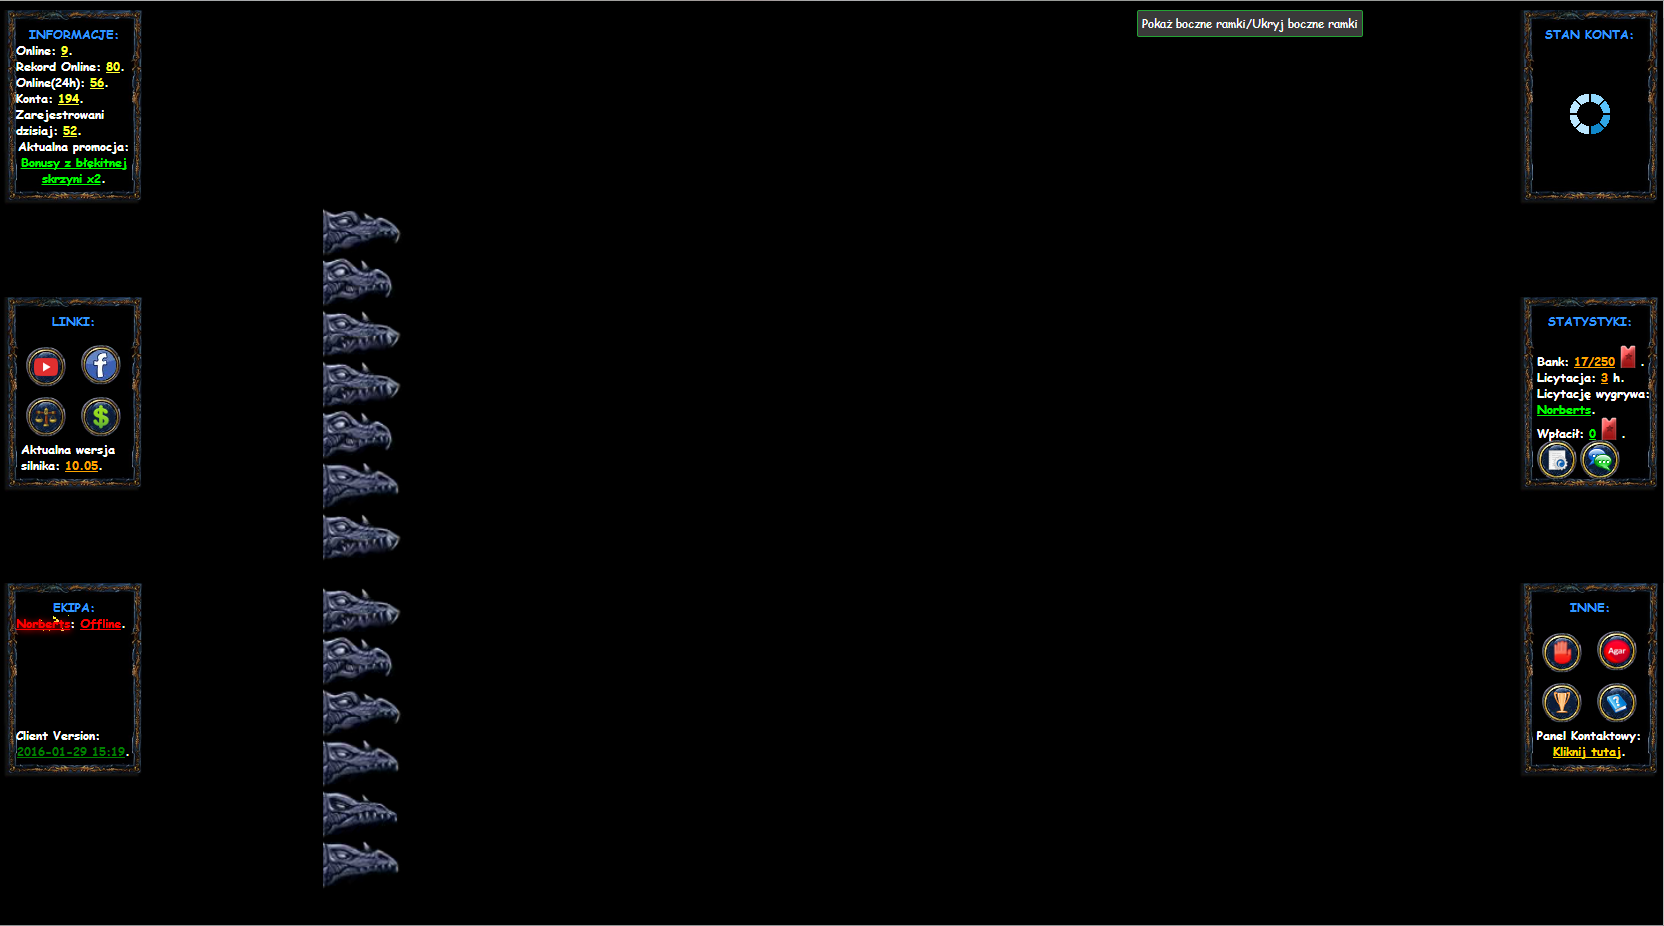Image resolution: width=1664 pixels, height=926 pixels.
Task: Click the STATYSTYKI panel heading
Action: click(1589, 322)
